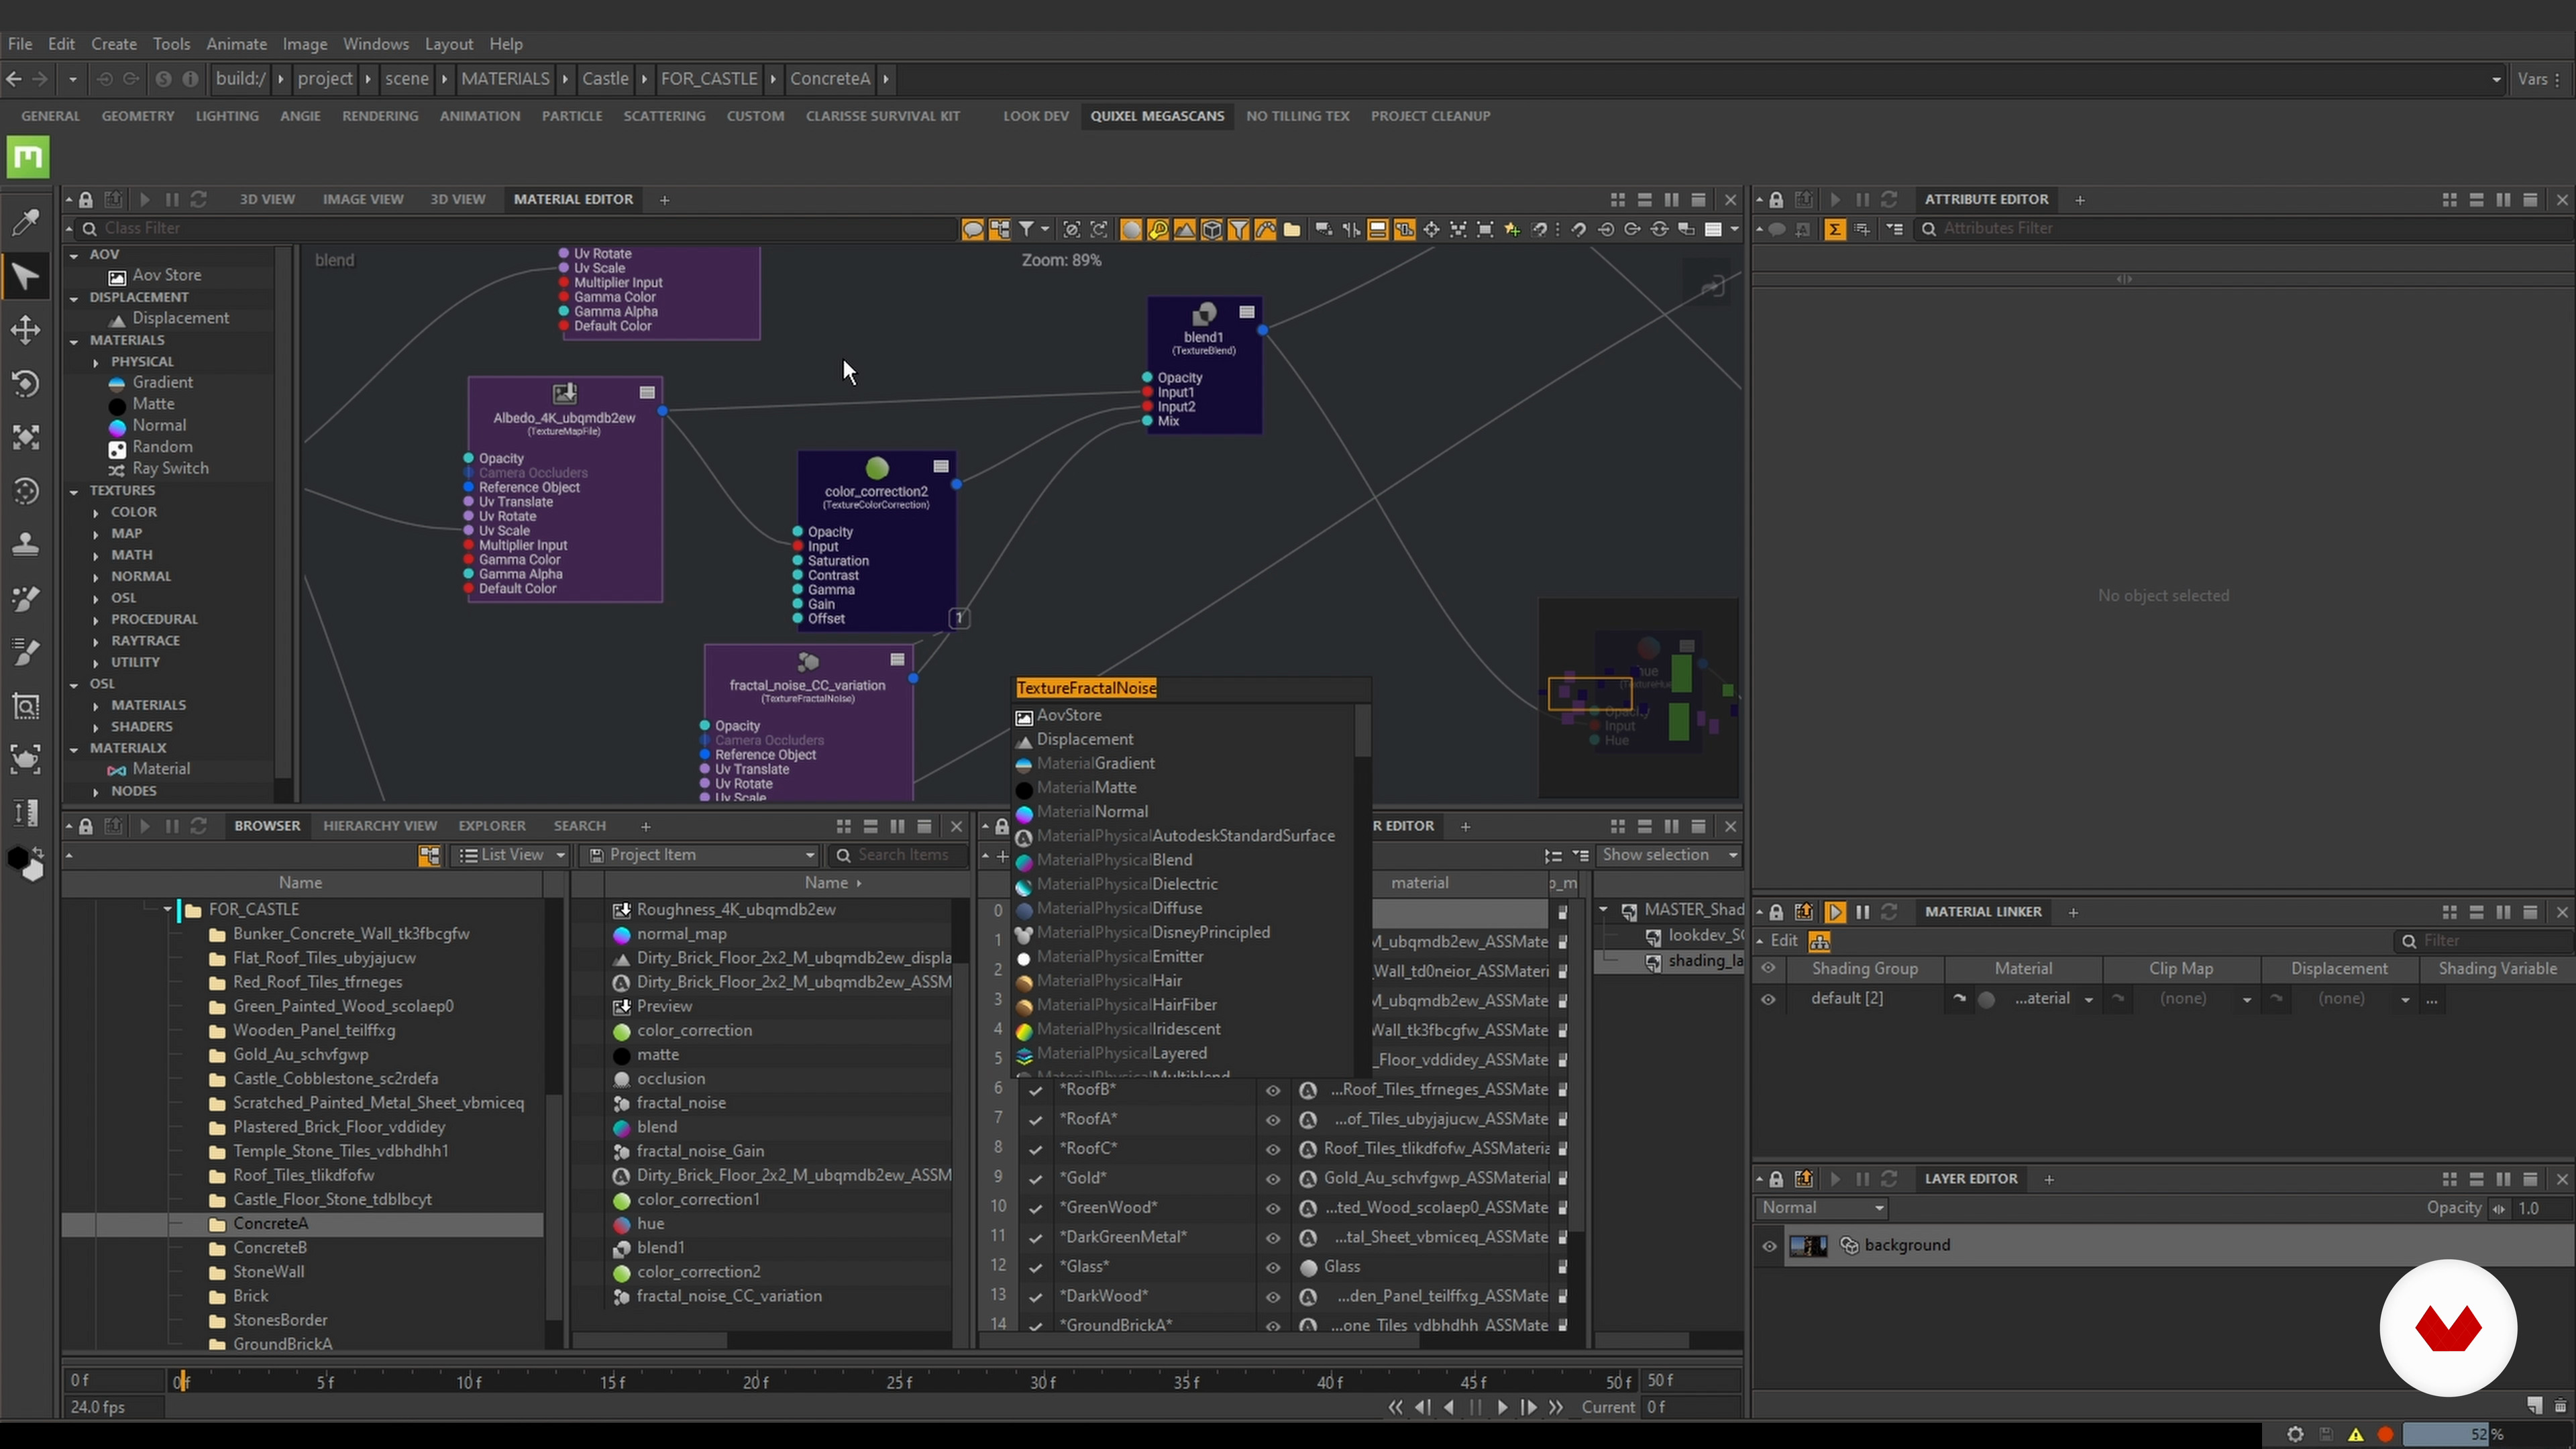Click the Gradient material class
The image size is (2576, 1449).
[162, 382]
